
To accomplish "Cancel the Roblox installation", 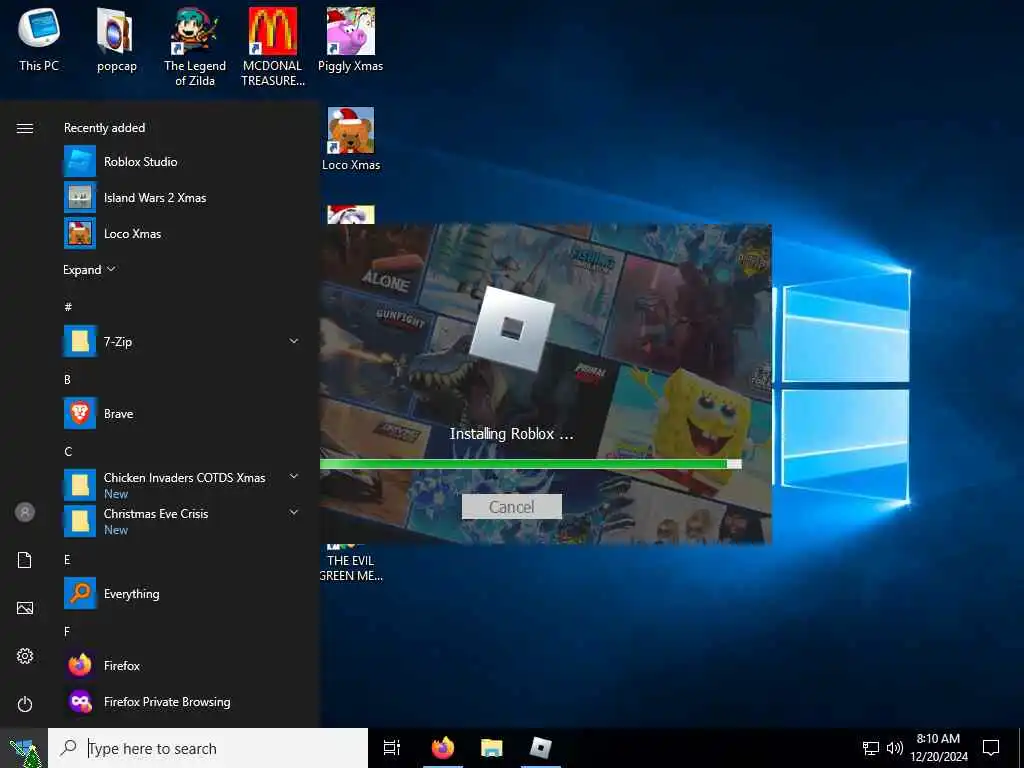I will (511, 507).
